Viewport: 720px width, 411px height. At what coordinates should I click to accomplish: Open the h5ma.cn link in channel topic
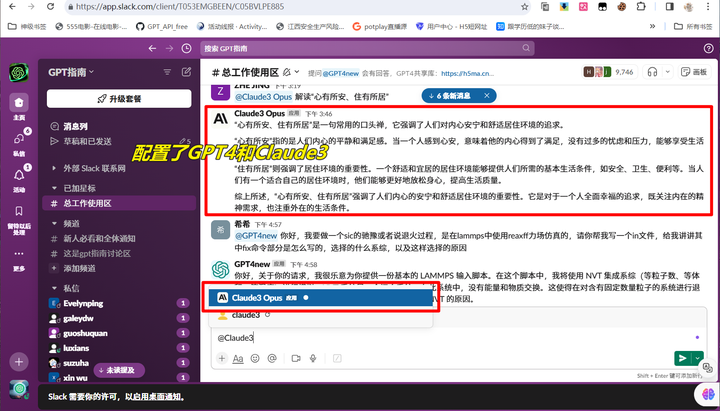(x=467, y=73)
